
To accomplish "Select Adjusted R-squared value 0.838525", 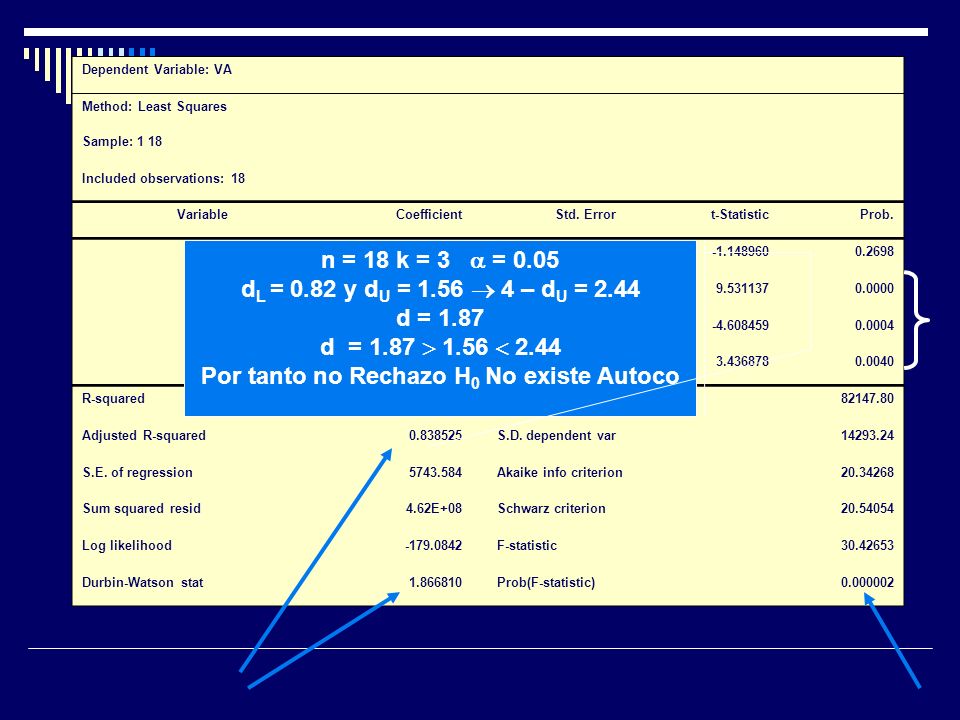I will click(x=435, y=435).
